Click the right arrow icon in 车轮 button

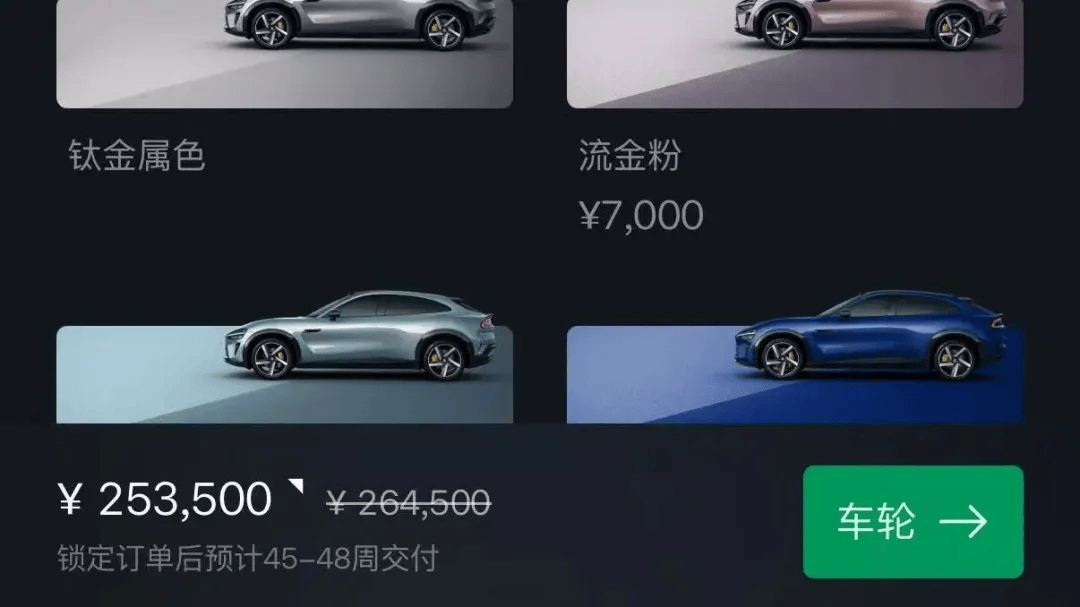coord(964,522)
